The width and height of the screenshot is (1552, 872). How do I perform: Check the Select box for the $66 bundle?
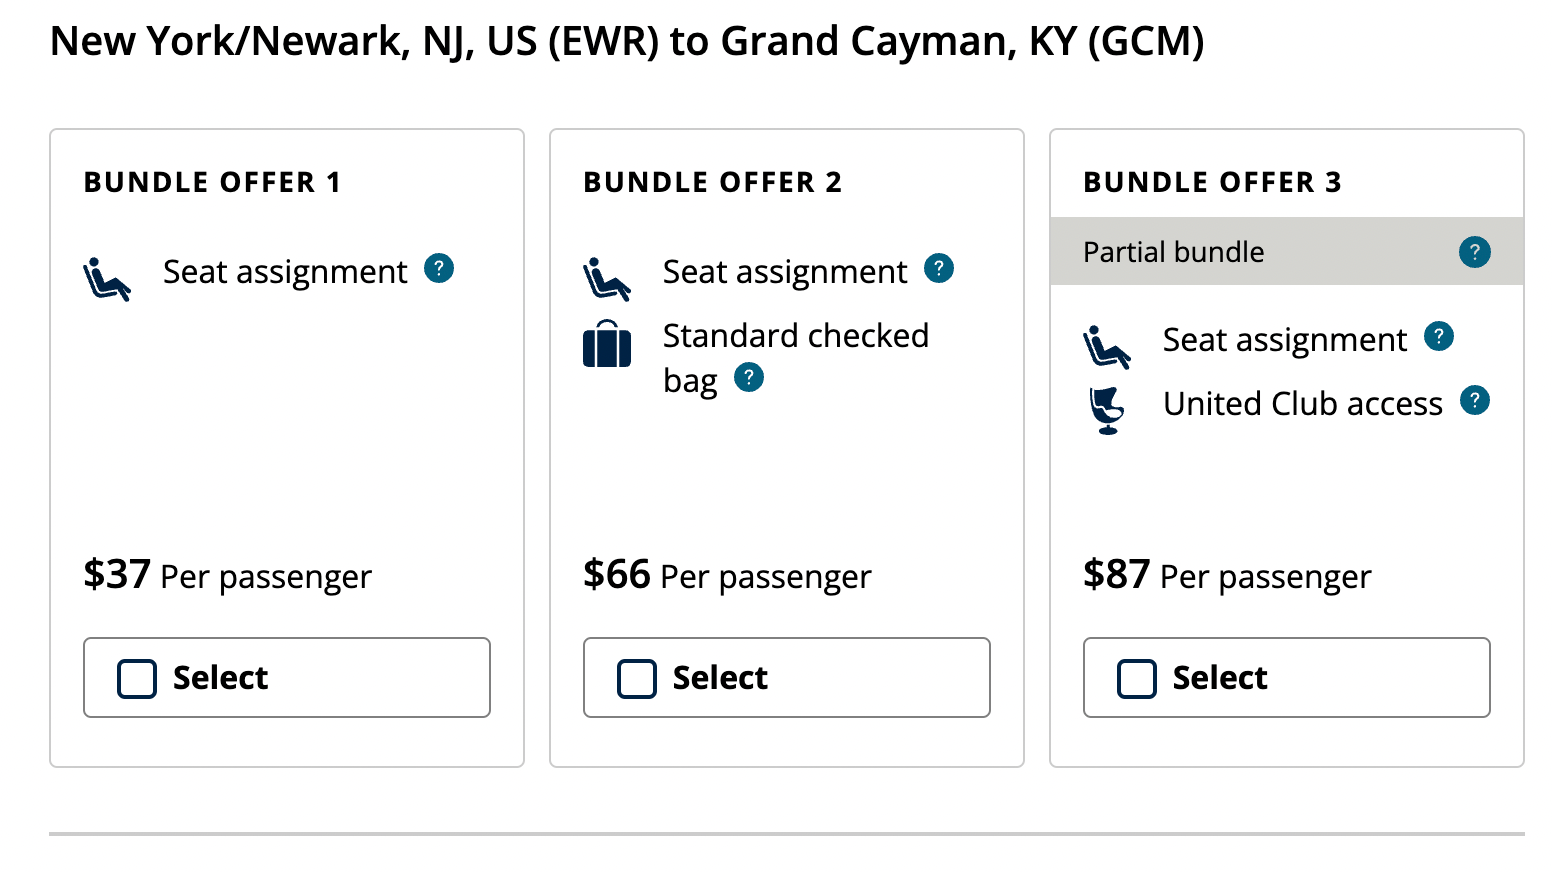637,678
